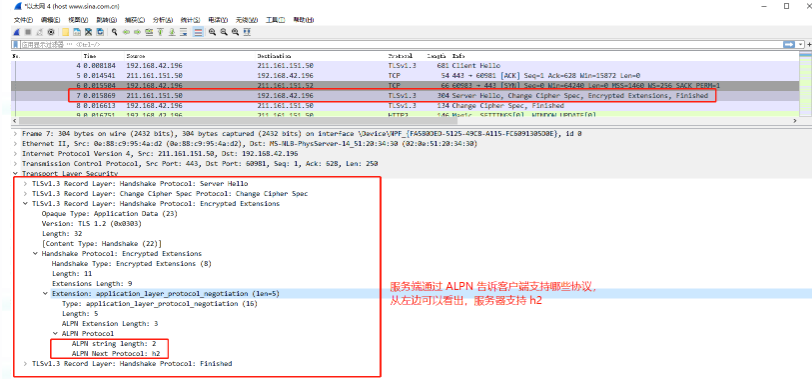Expand the Frame 7 details
812x379 pixels.
click(17, 133)
